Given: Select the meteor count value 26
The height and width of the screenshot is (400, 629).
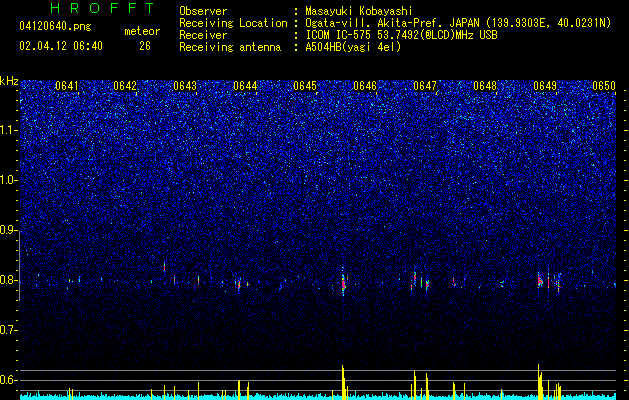Looking at the screenshot, I should click(145, 46).
